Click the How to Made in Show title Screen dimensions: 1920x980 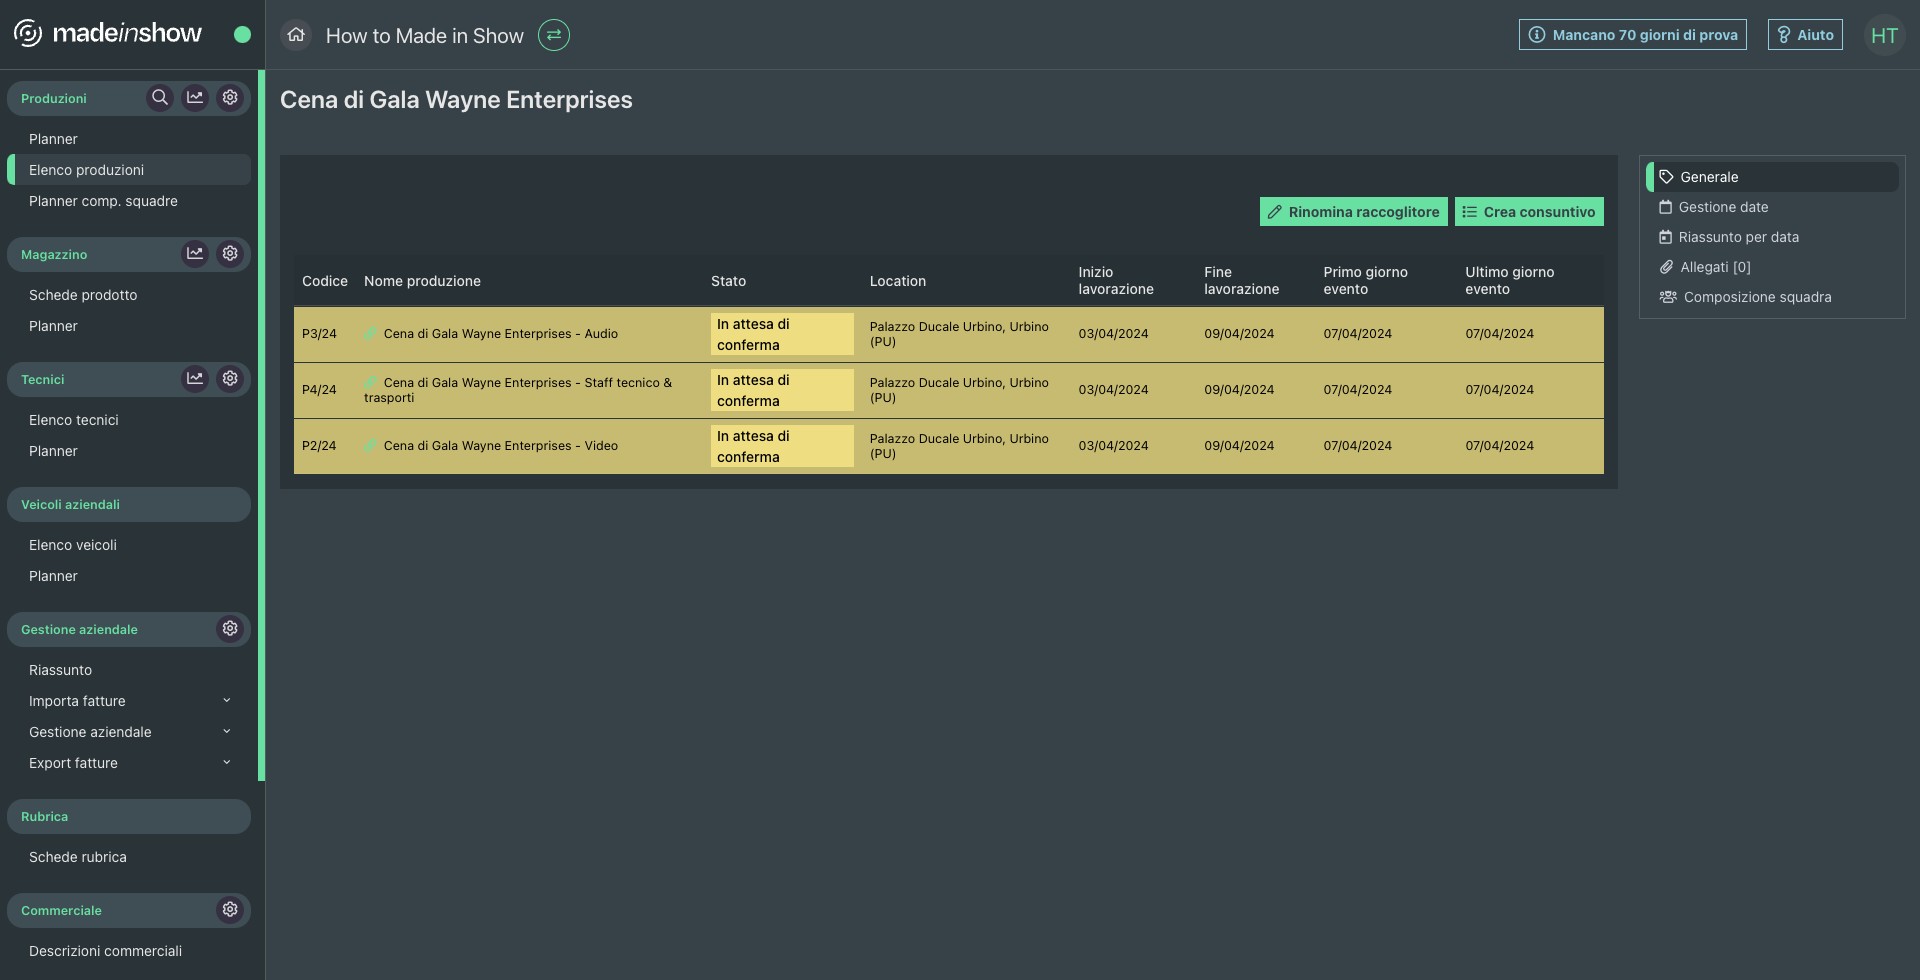425,36
